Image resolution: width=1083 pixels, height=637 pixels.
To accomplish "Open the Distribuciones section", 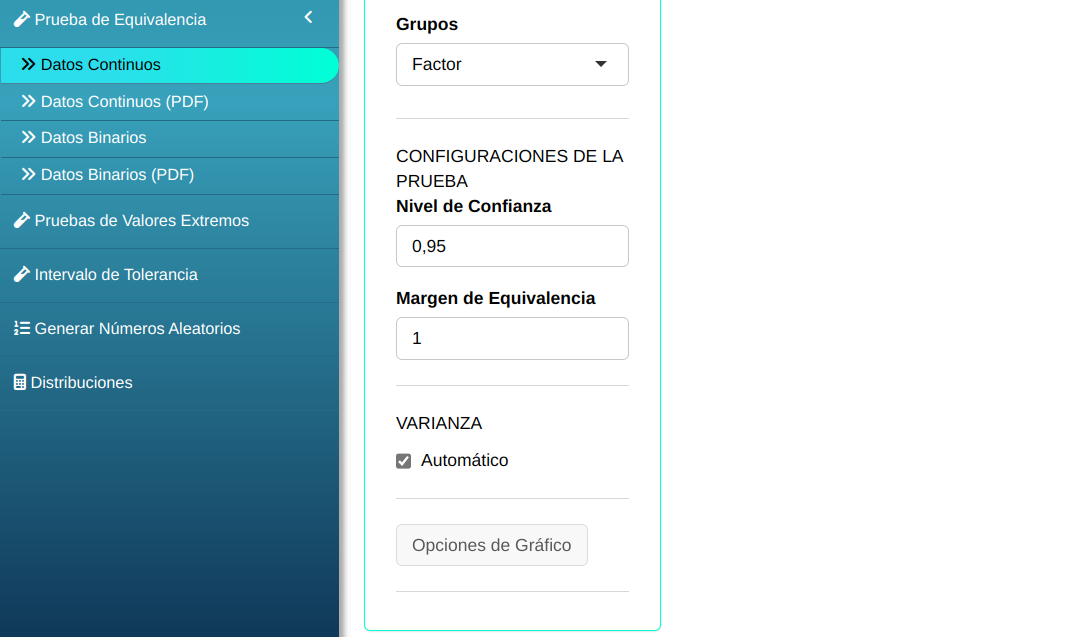I will coord(81,383).
